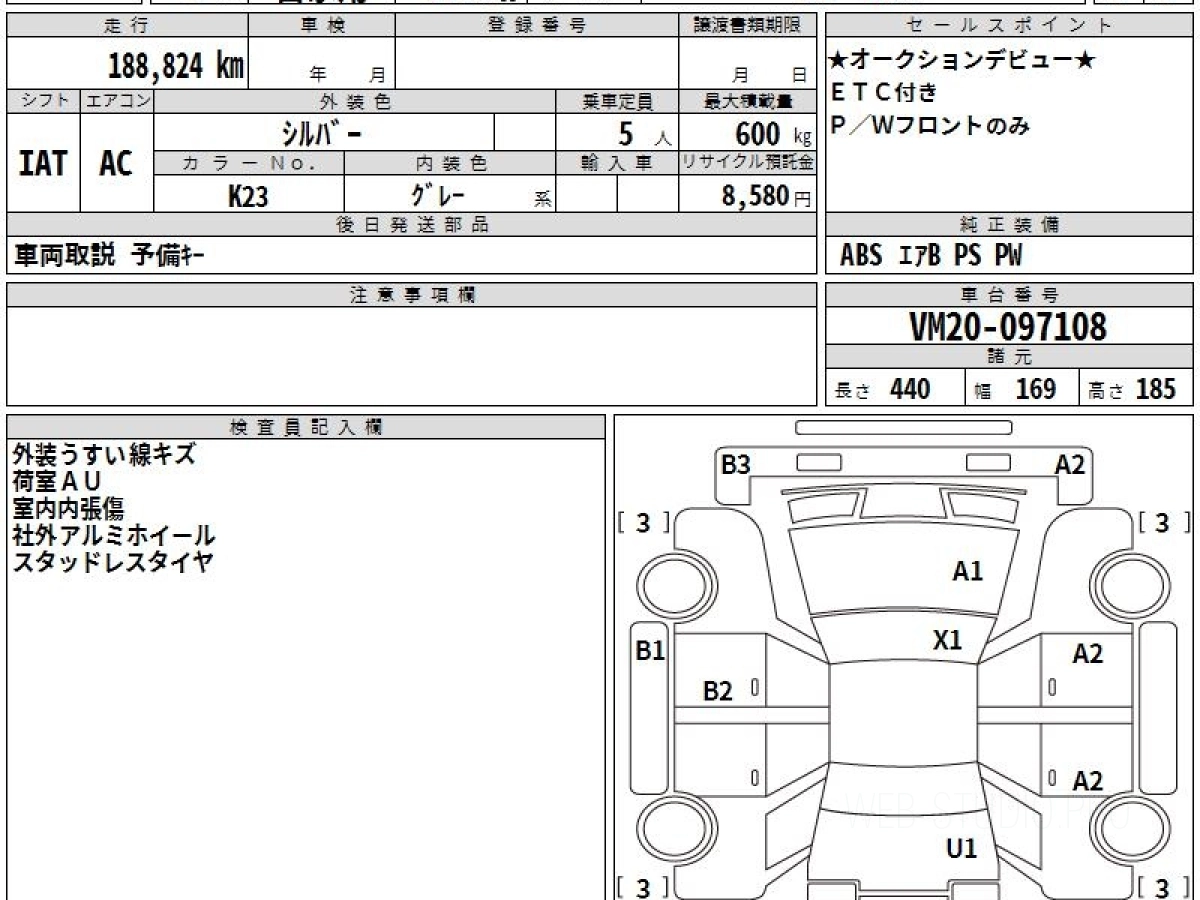Viewport: 1200px width, 900px height.
Task: Select the ABS エアB PS PW equipment line
Action: click(931, 256)
